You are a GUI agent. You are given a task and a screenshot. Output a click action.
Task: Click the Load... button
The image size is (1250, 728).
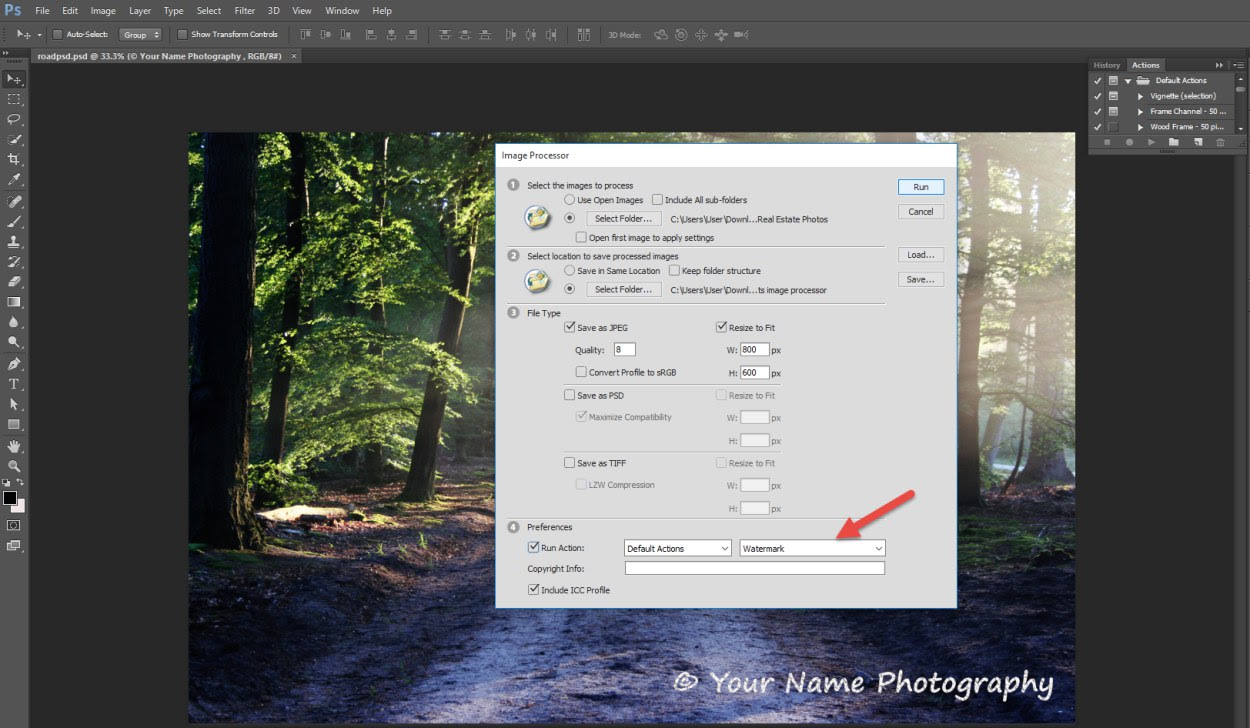pyautogui.click(x=921, y=255)
